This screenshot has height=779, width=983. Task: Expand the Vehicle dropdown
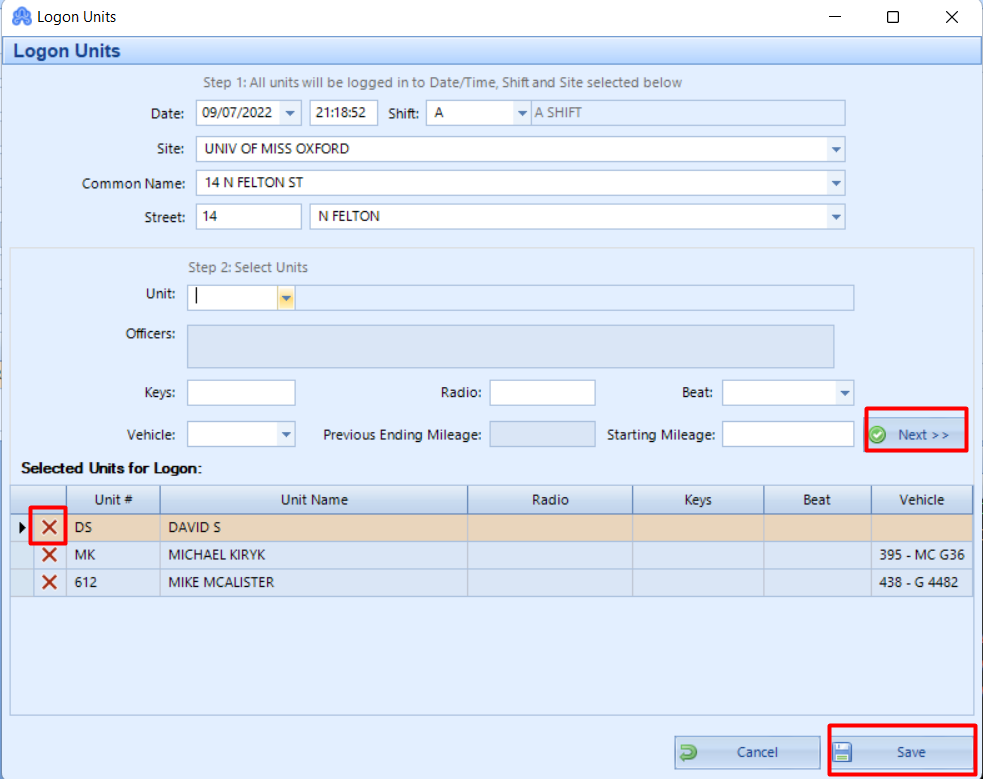[286, 434]
